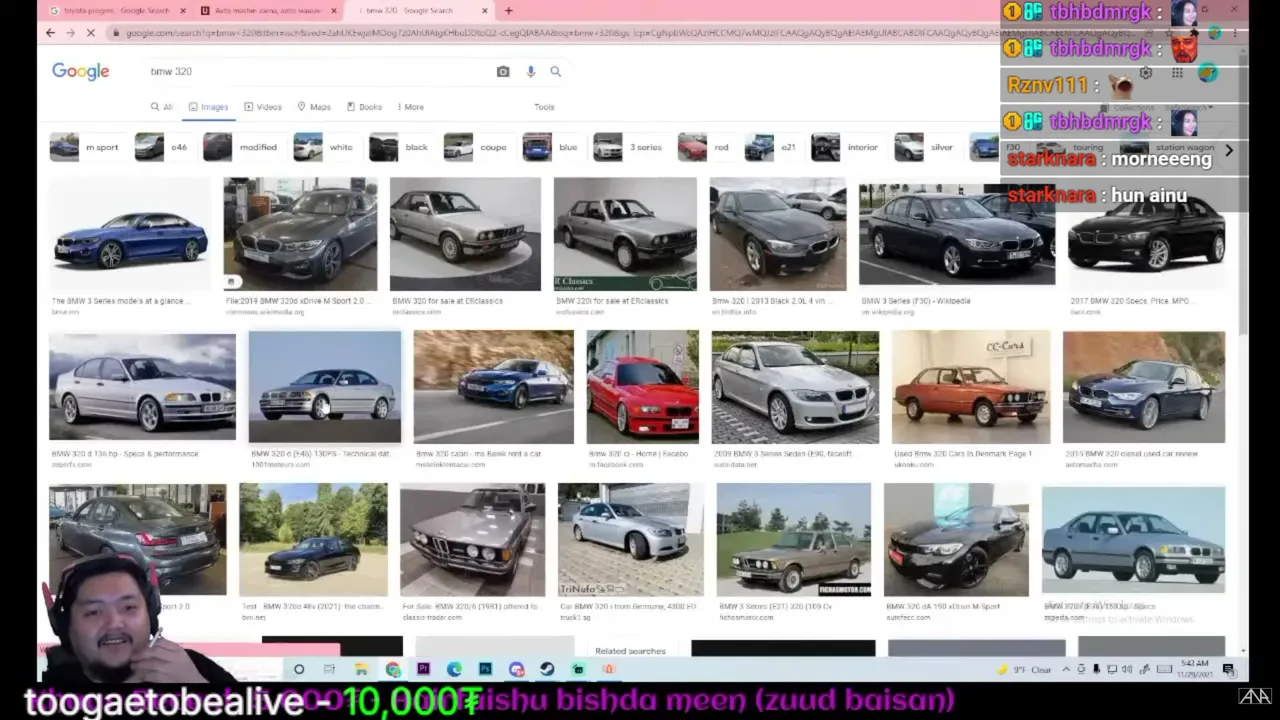Open the BMW 320 d 136 hp image
This screenshot has width=1280, height=720.
point(142,387)
